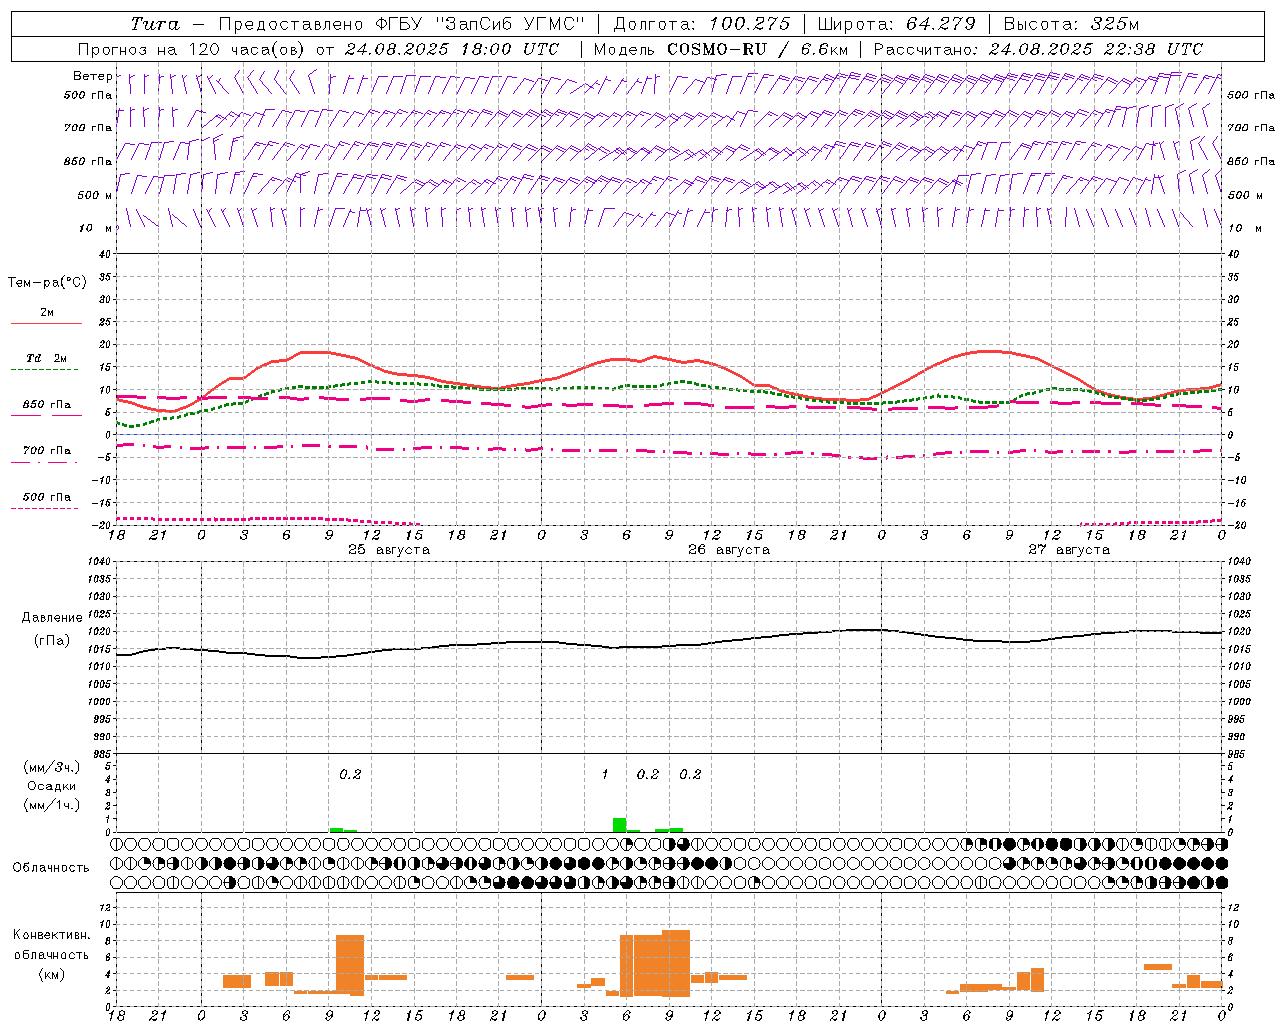The height and width of the screenshot is (1024, 1280).
Task: Click the precipitation amount "1" on 26 August
Action: coord(605,775)
